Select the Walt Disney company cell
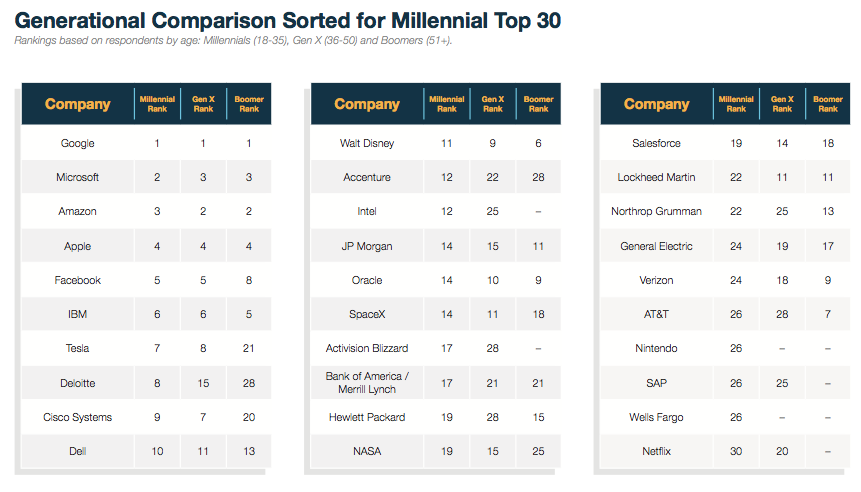 [367, 143]
